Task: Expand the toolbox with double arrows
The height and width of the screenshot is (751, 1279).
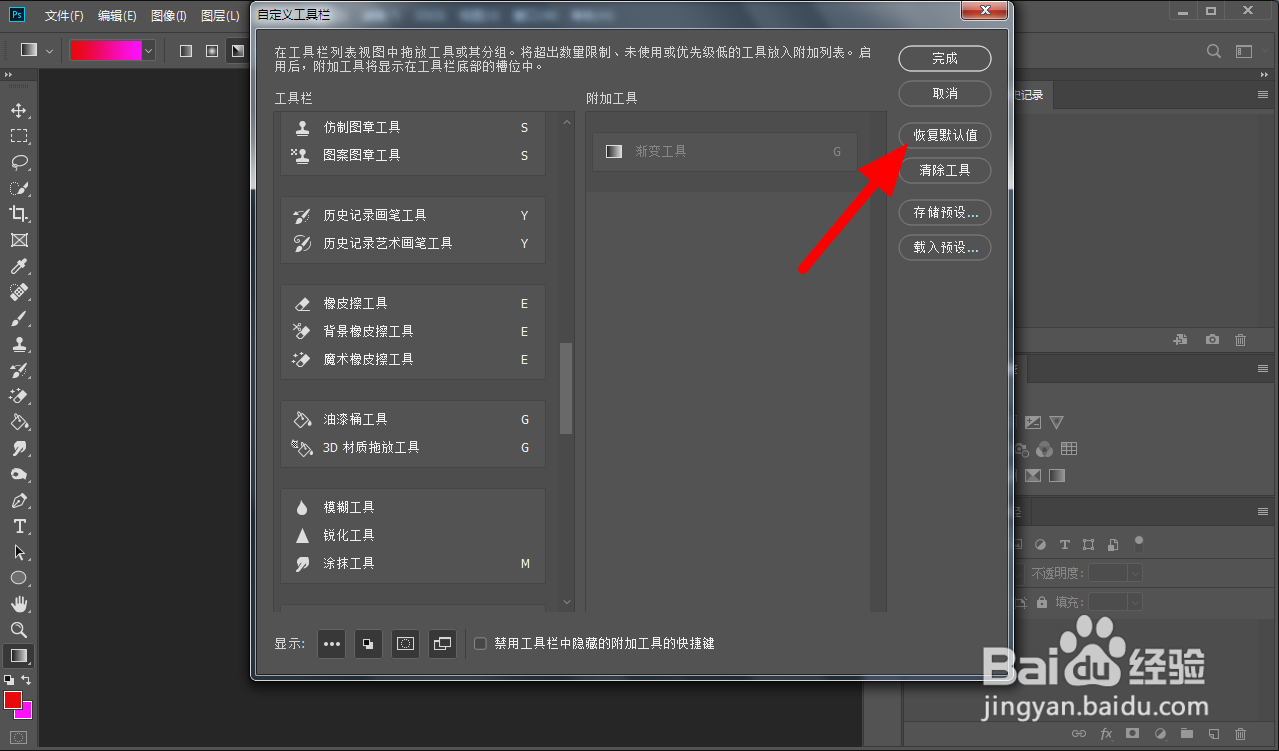Action: 8,75
